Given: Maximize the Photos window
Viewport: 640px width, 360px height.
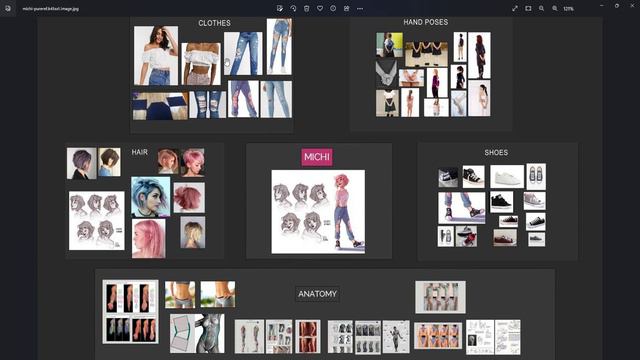Looking at the screenshot, I should point(617,6).
